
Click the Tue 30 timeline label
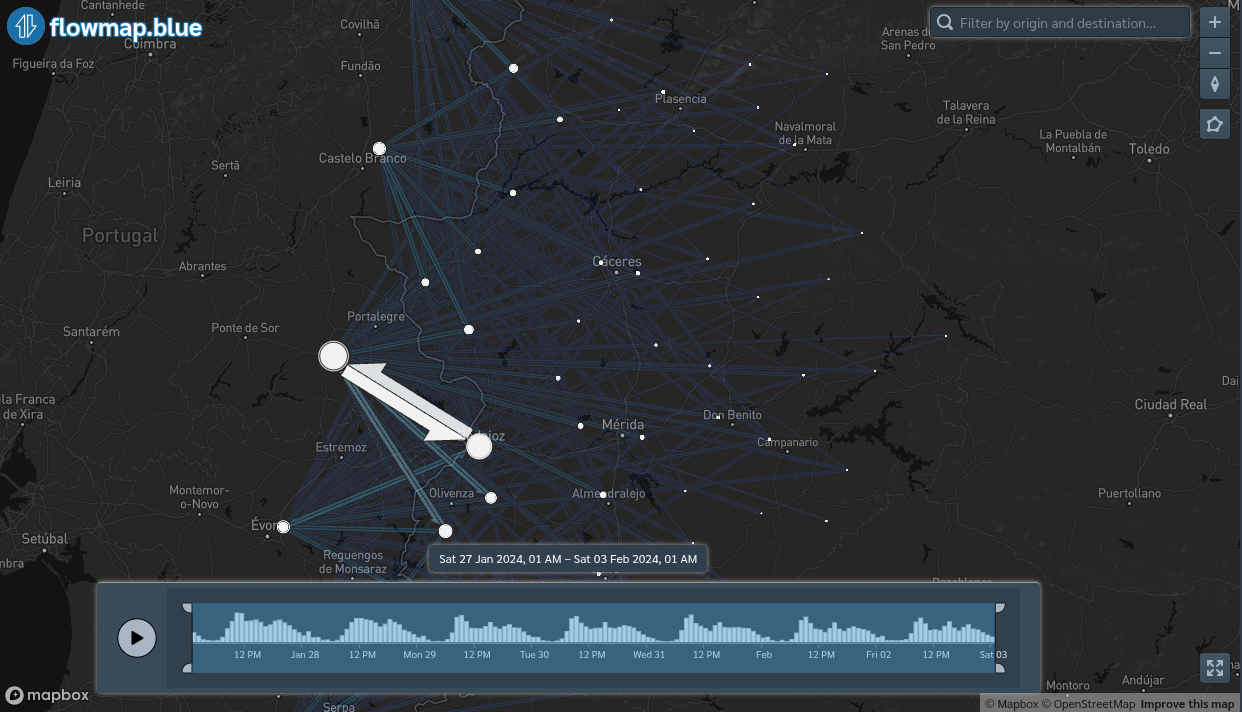click(534, 655)
